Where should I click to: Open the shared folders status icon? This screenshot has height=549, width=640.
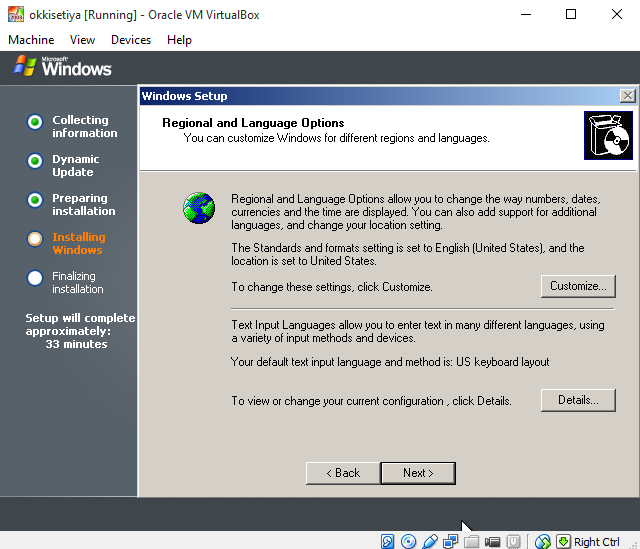click(471, 542)
